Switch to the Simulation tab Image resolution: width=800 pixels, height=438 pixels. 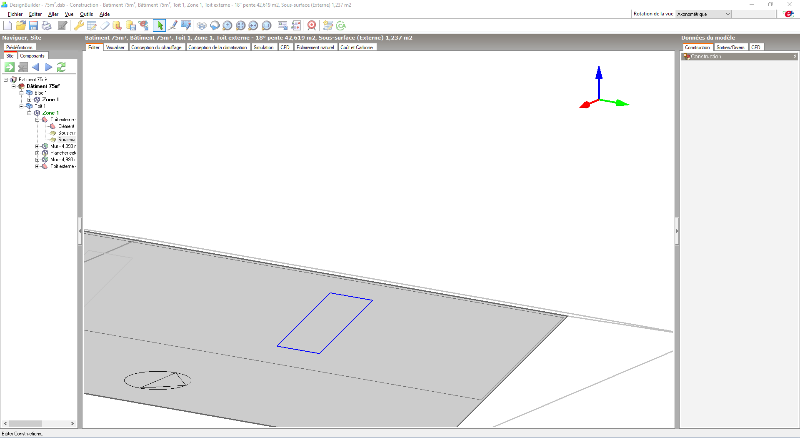264,47
